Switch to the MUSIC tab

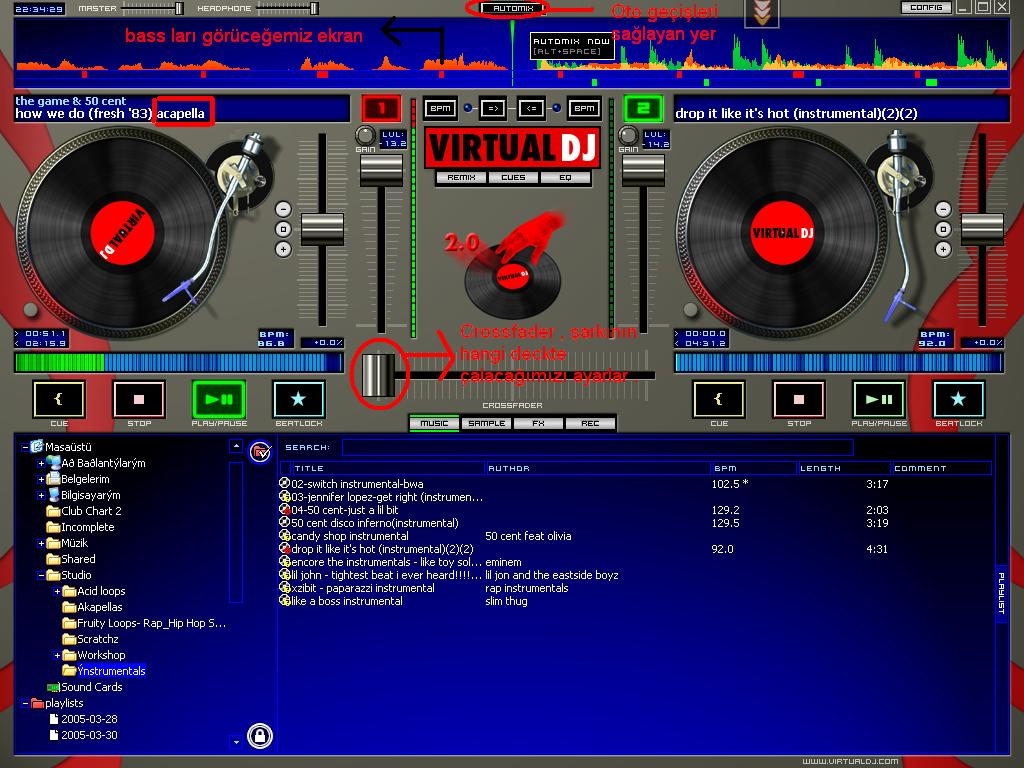[434, 424]
